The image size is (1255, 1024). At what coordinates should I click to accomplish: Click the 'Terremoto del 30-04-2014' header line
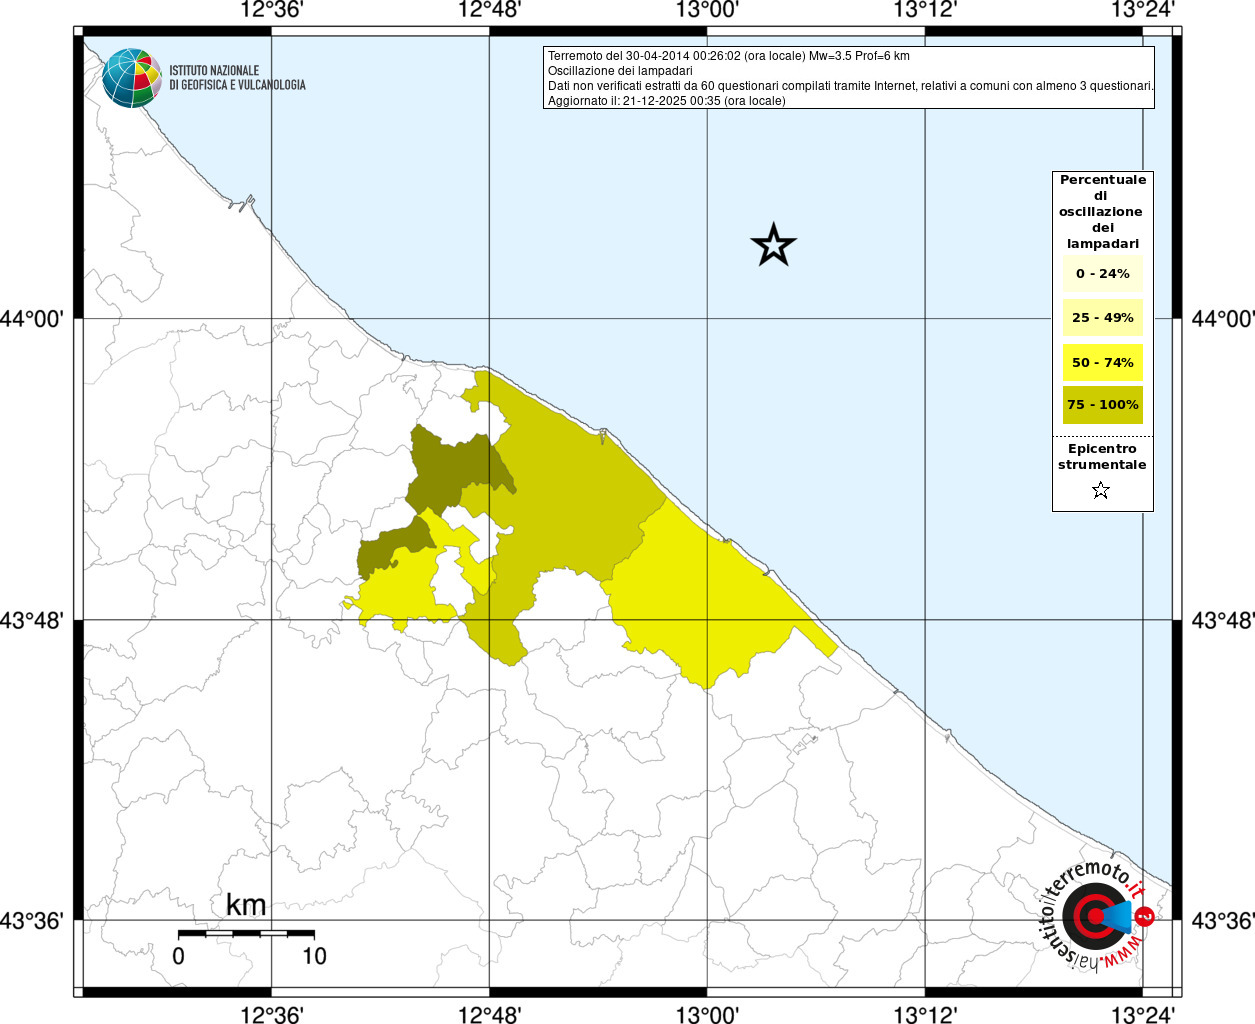pos(729,56)
